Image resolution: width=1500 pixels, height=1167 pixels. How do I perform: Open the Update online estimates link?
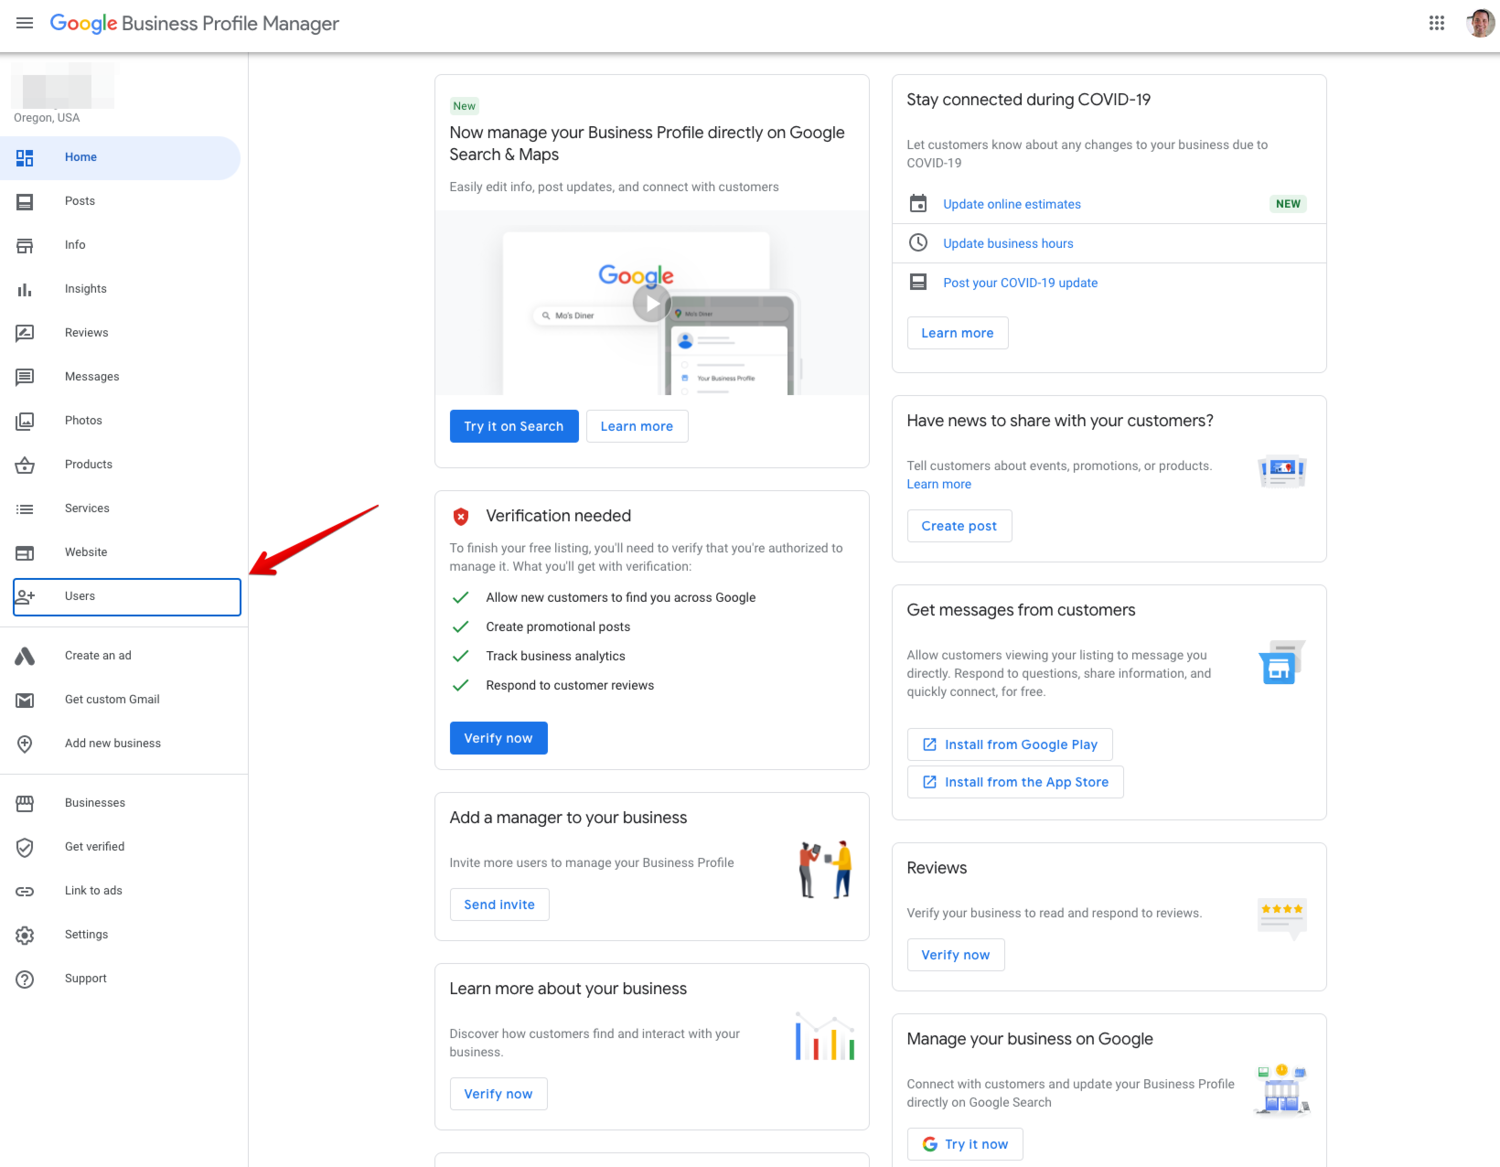[1012, 204]
